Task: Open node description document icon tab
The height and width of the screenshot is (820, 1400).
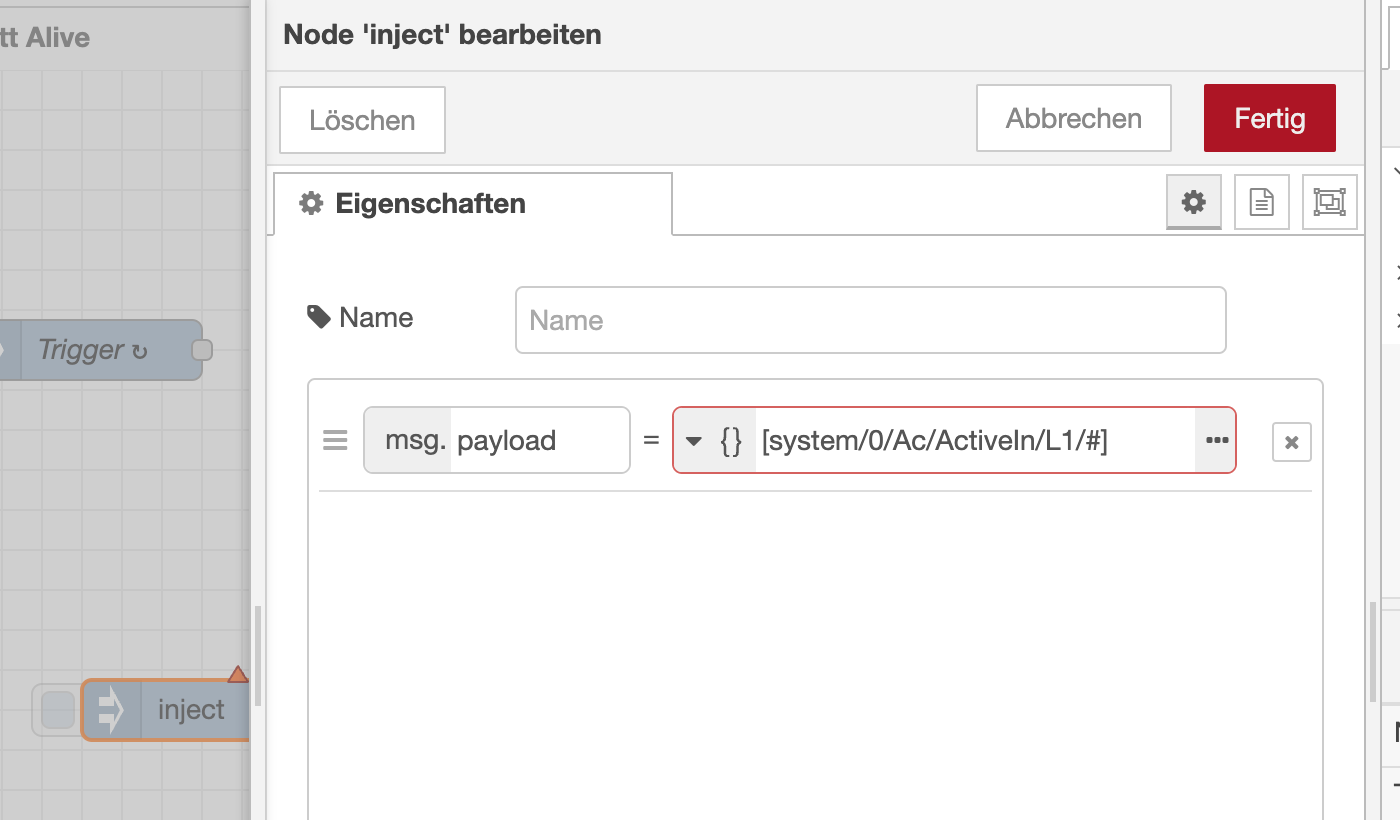Action: 1262,202
